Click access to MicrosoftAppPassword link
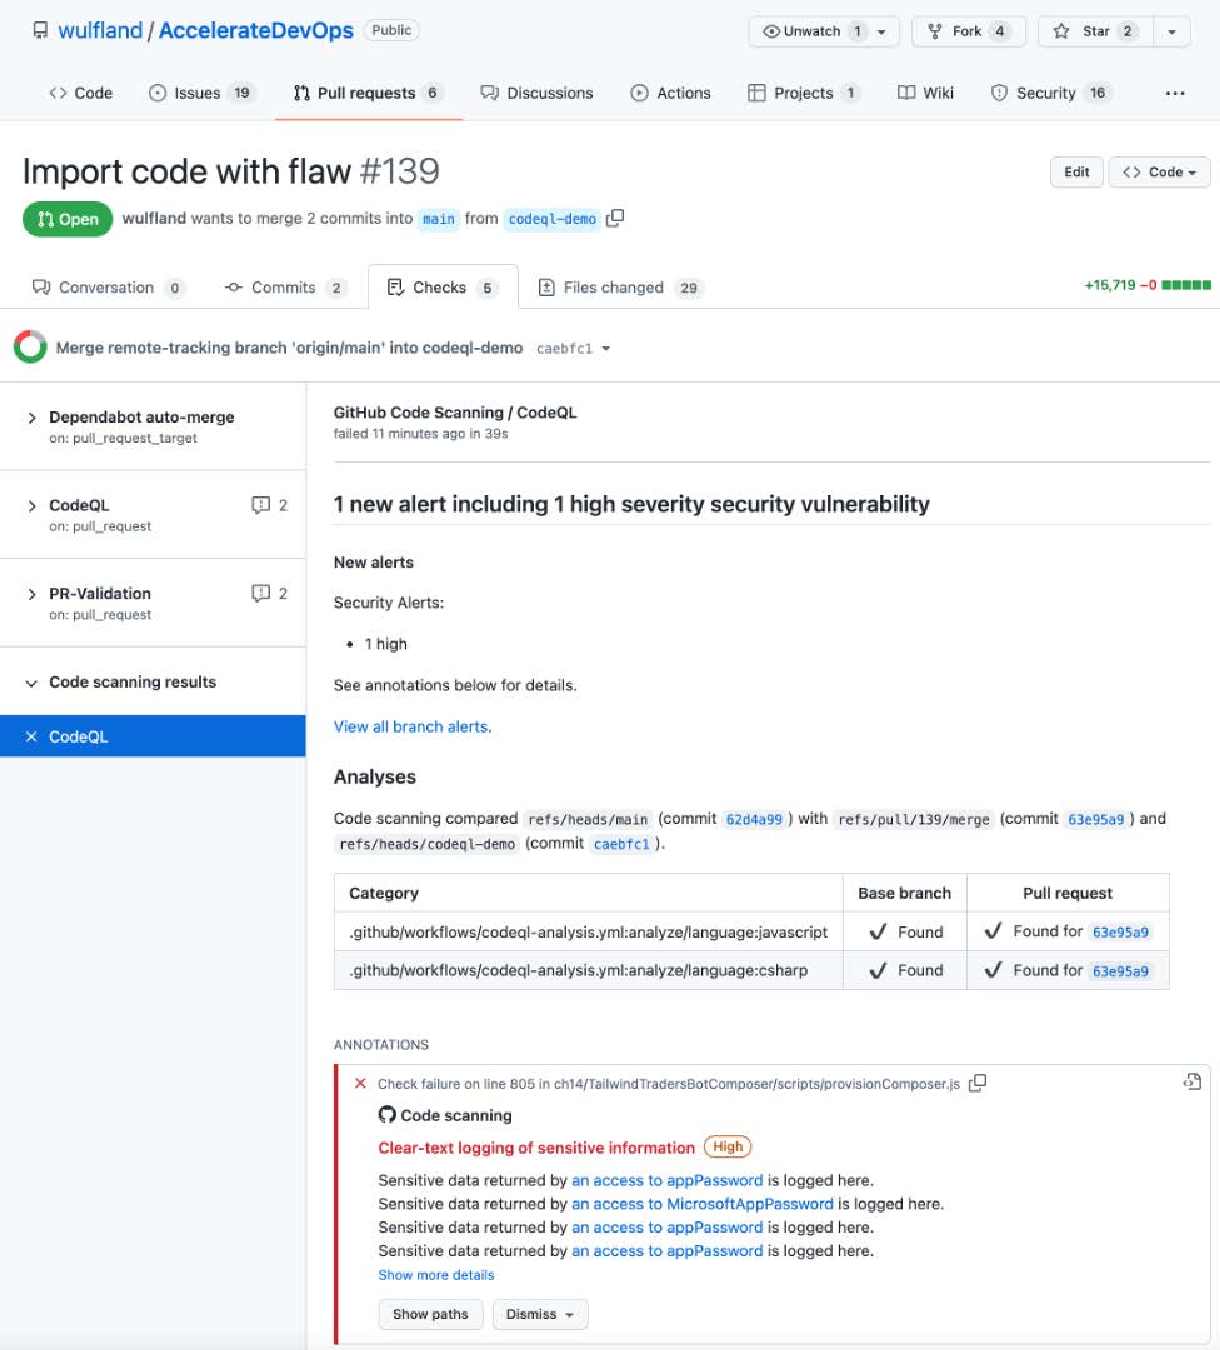 click(x=702, y=1204)
